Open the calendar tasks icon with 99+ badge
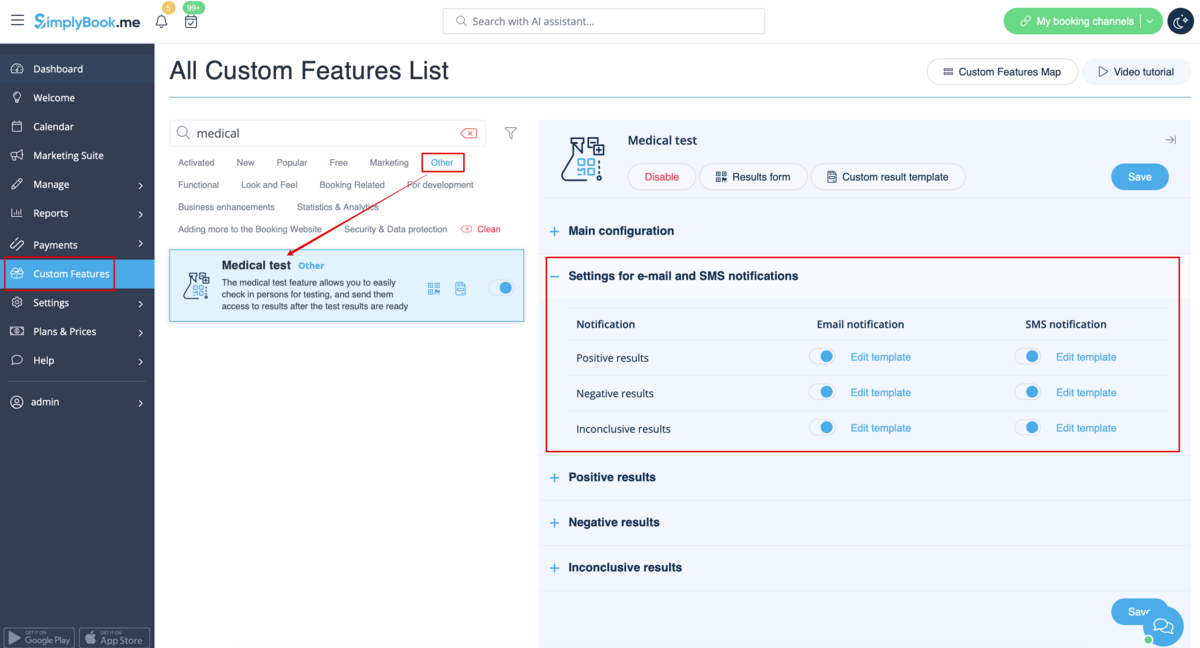Image resolution: width=1200 pixels, height=648 pixels. [x=191, y=21]
